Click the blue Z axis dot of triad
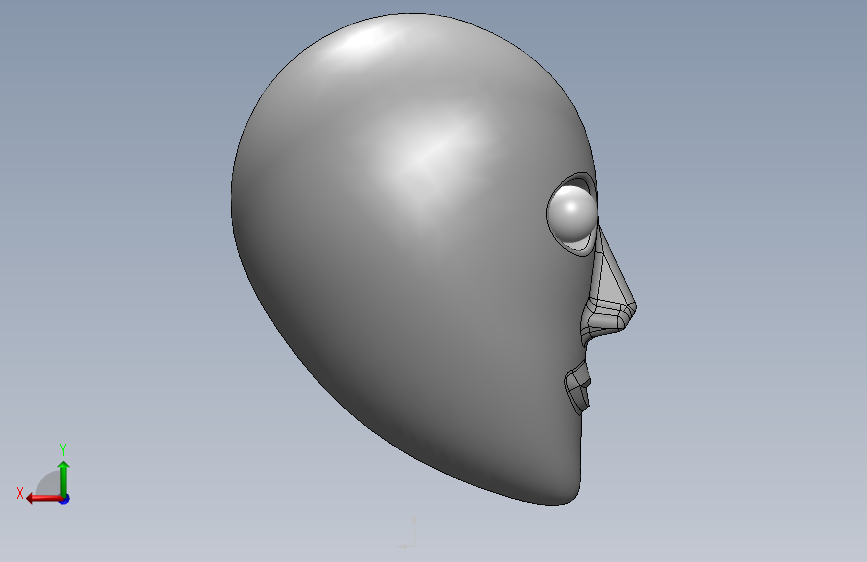The width and height of the screenshot is (867, 562). pos(65,499)
